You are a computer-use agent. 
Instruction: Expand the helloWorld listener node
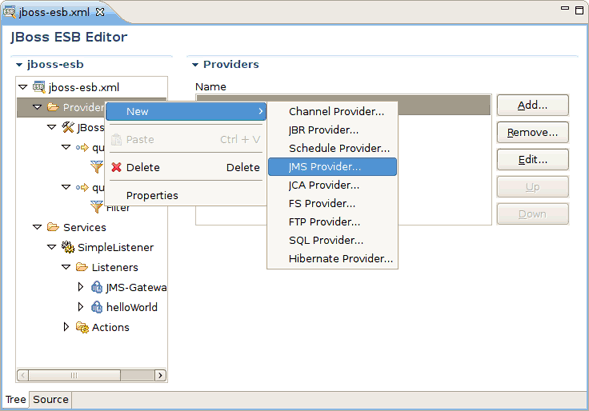[80, 307]
